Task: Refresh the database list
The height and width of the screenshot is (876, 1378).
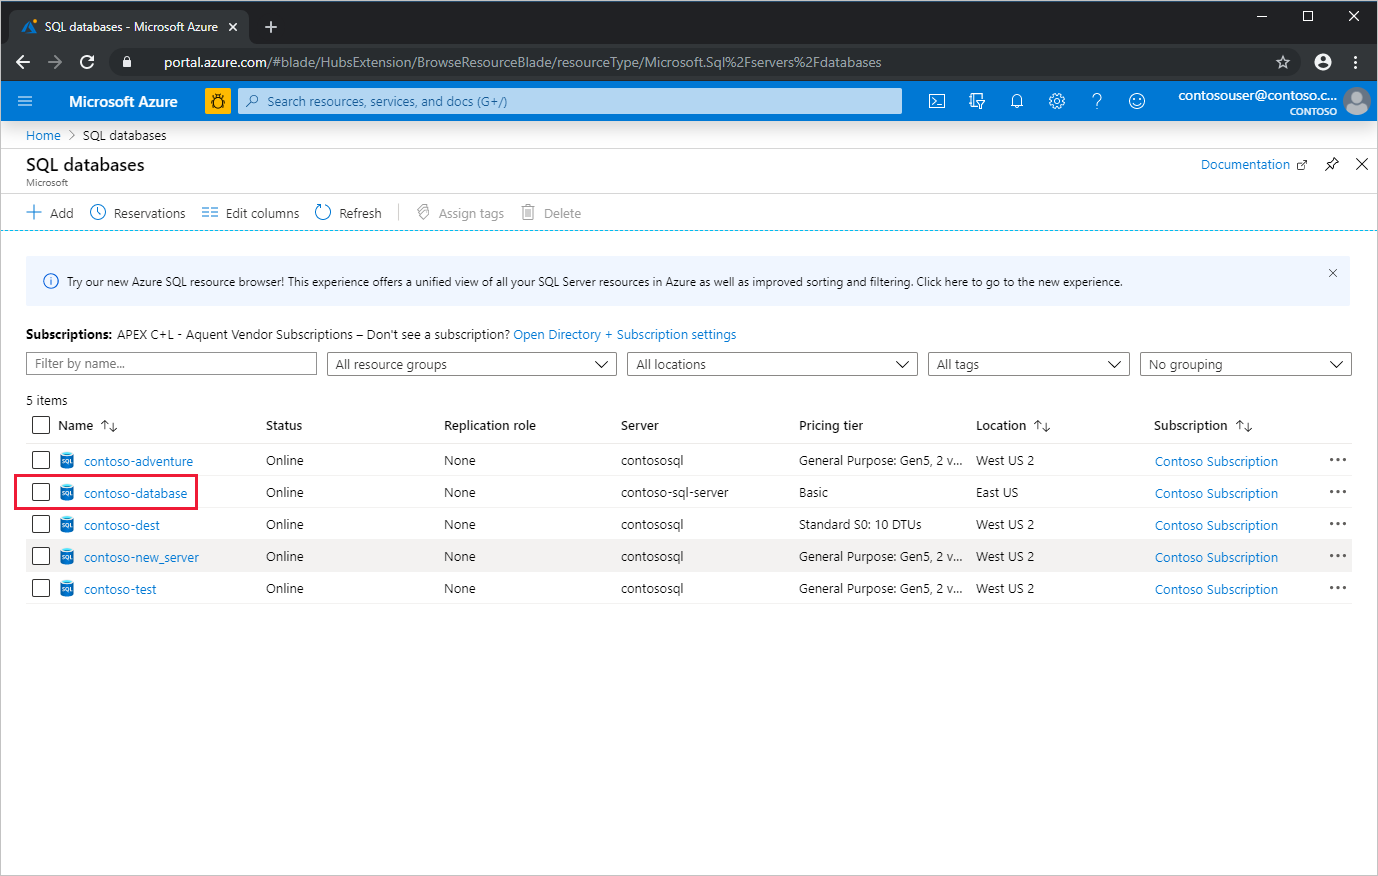Action: [x=348, y=212]
